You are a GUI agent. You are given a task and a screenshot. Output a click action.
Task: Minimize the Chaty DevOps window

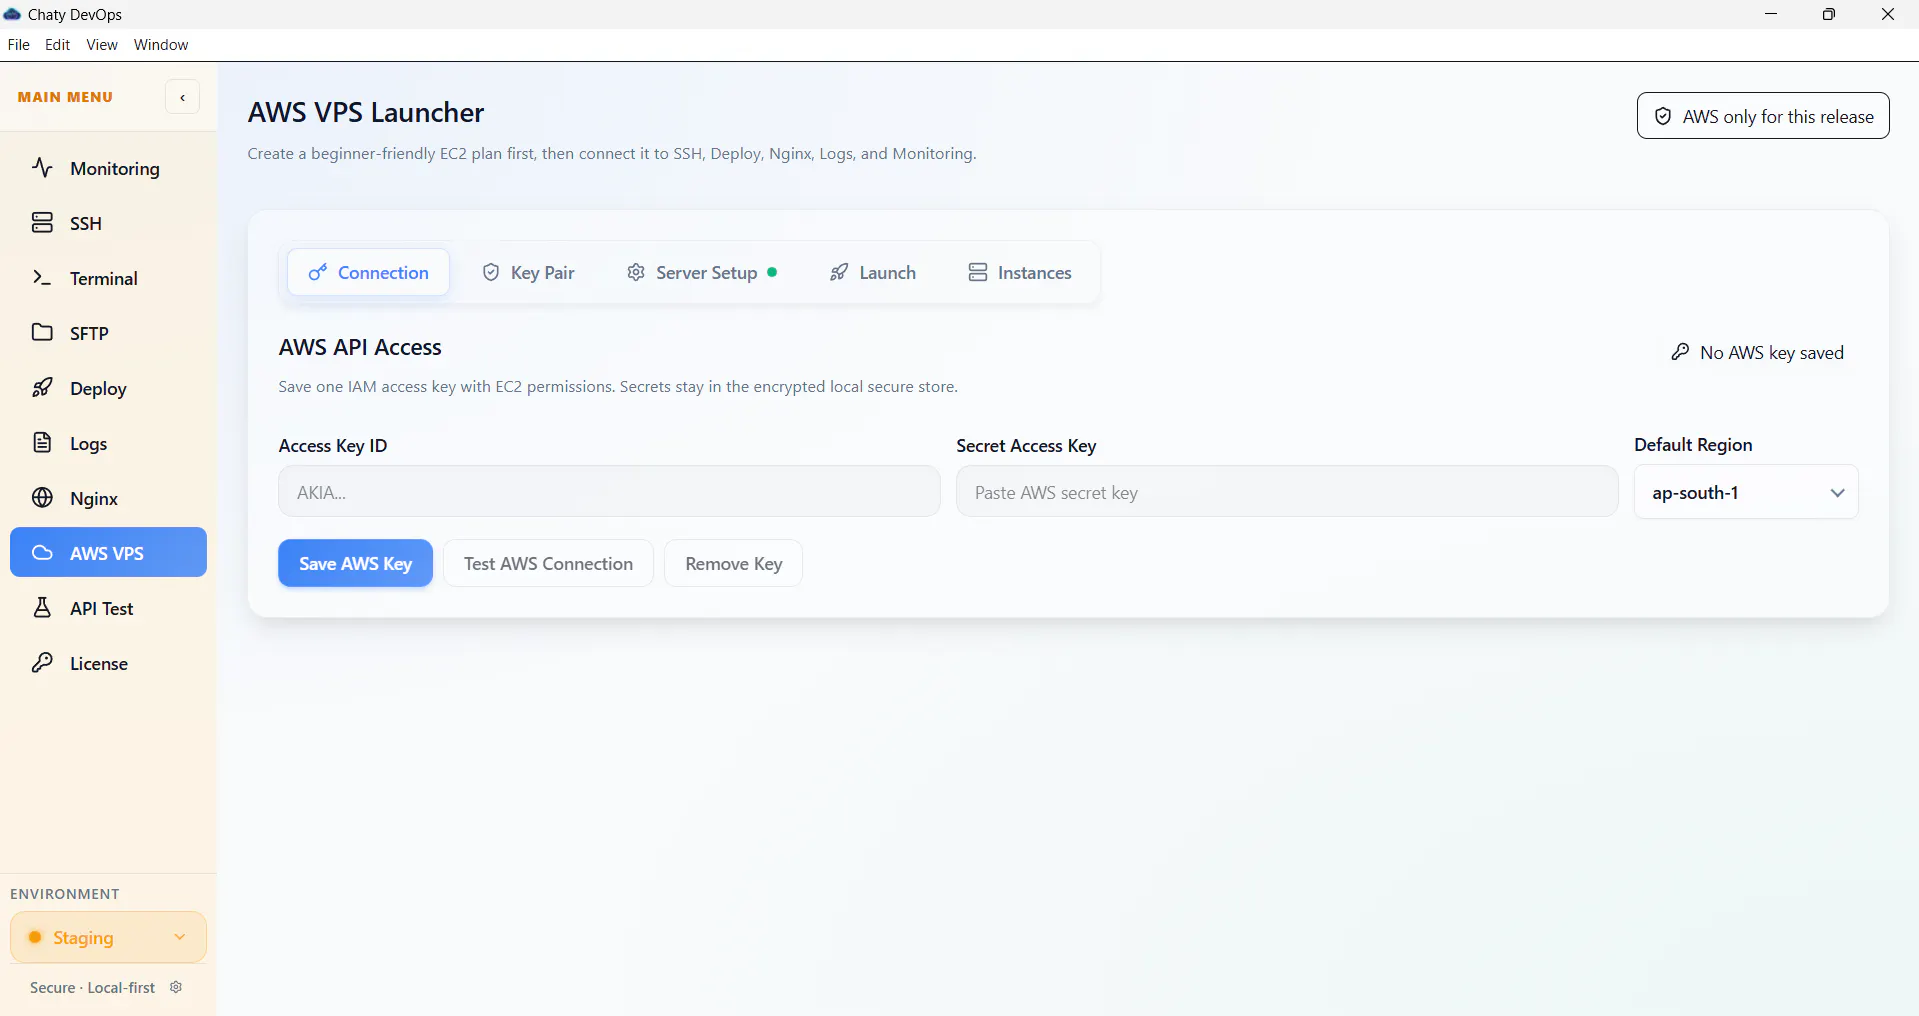pyautogui.click(x=1770, y=14)
